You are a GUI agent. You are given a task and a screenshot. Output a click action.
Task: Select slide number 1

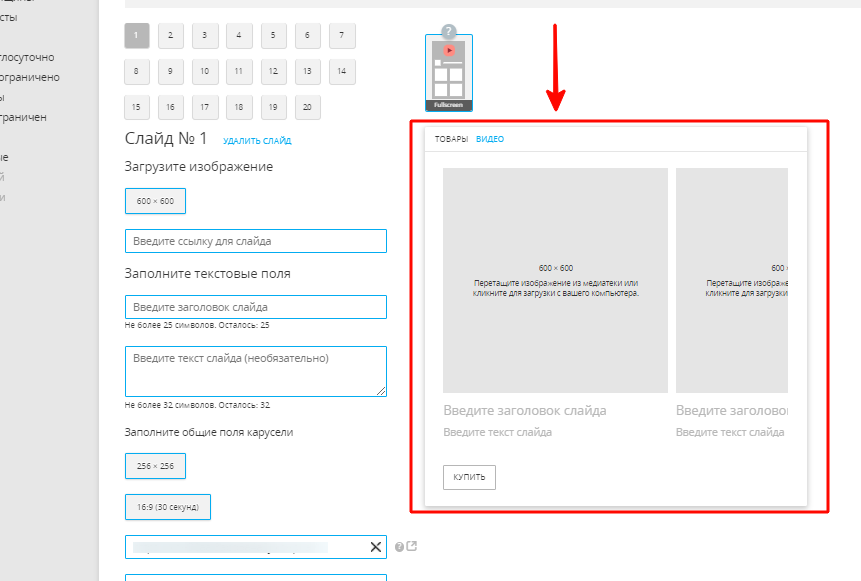click(137, 36)
